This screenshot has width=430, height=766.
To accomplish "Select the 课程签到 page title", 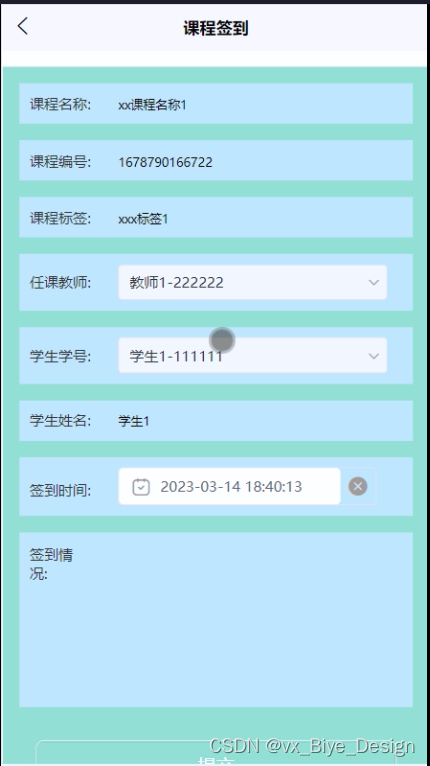I will coord(215,28).
